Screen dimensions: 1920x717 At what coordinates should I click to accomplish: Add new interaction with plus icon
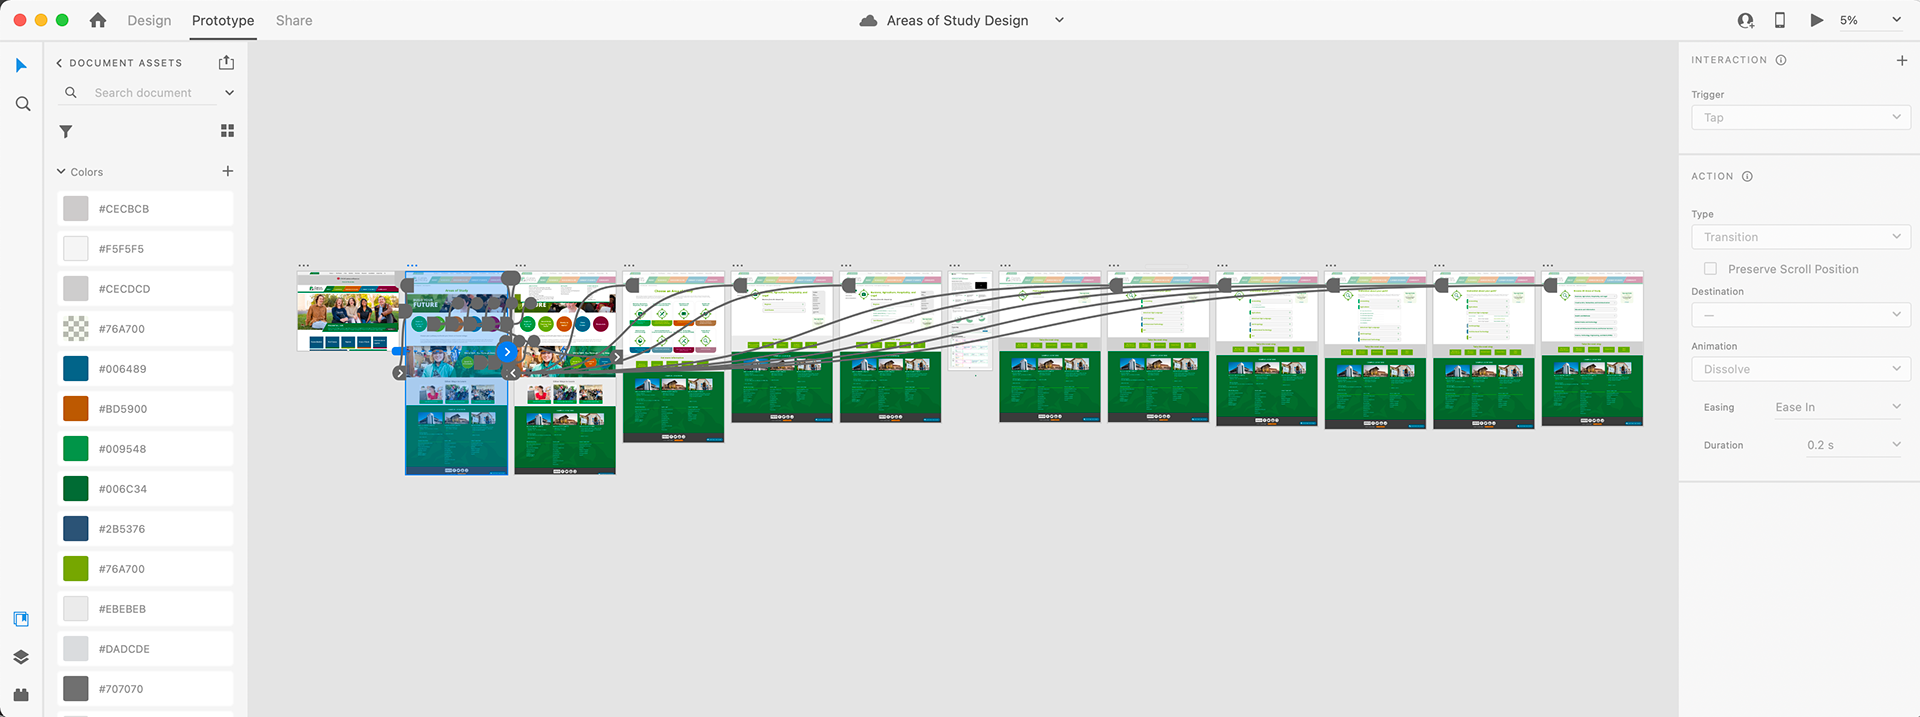pyautogui.click(x=1901, y=60)
